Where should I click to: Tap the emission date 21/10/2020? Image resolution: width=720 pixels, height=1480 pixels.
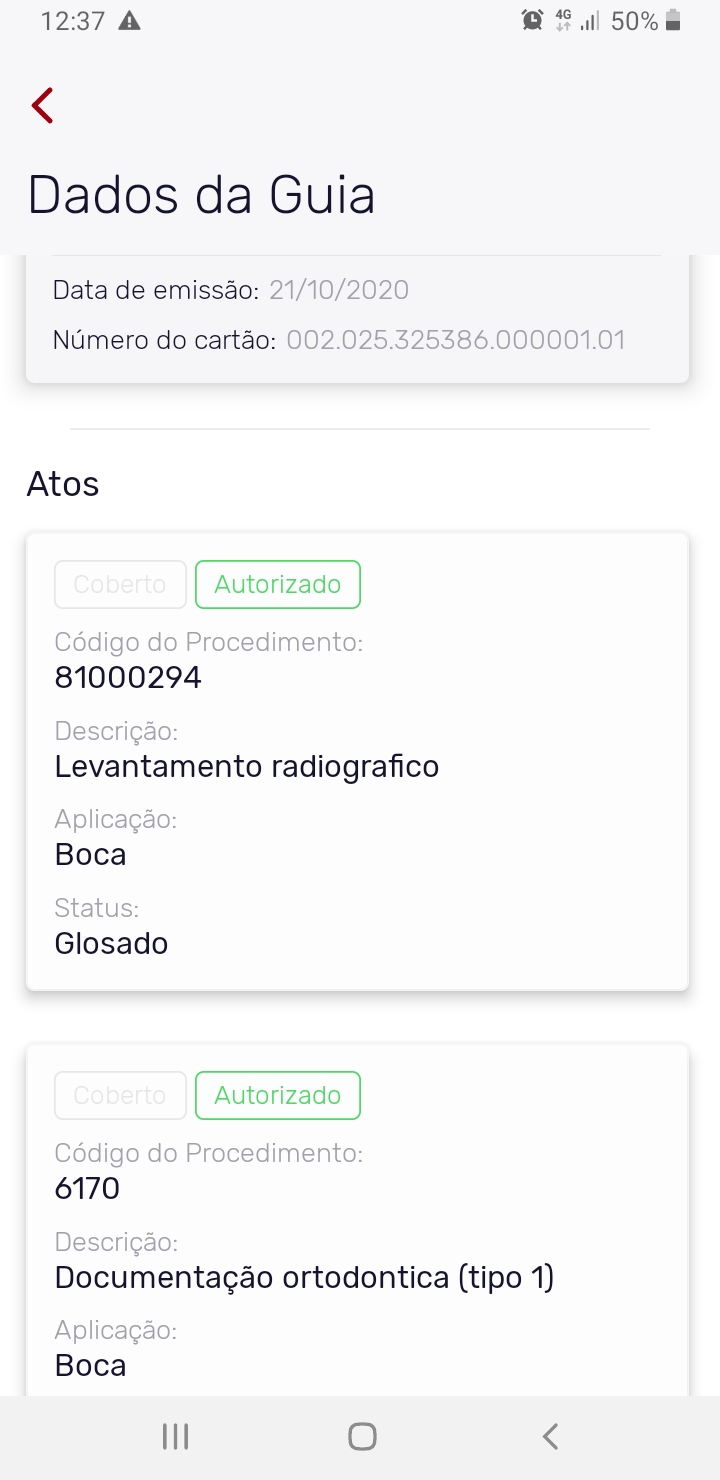coord(339,290)
